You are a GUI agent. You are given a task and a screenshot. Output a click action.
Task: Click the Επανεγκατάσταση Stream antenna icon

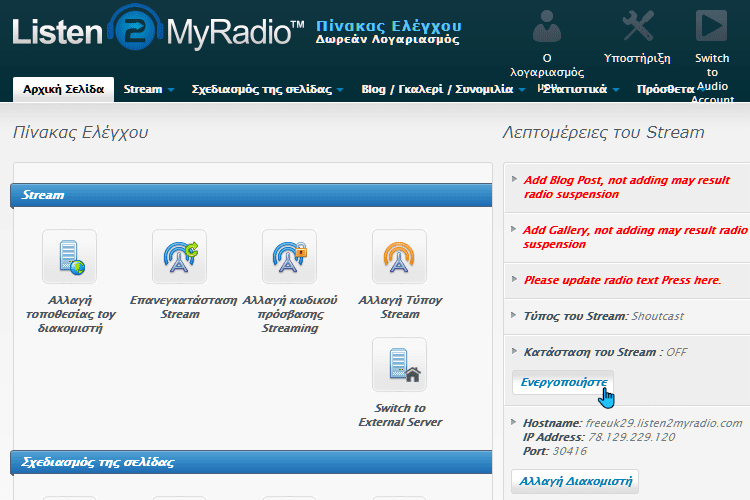(179, 256)
